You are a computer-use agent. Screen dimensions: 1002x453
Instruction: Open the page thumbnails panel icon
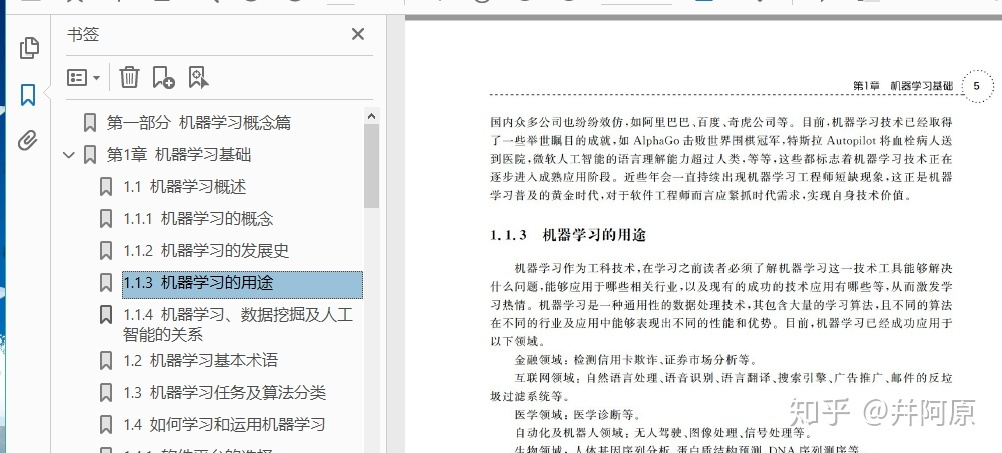(x=29, y=48)
